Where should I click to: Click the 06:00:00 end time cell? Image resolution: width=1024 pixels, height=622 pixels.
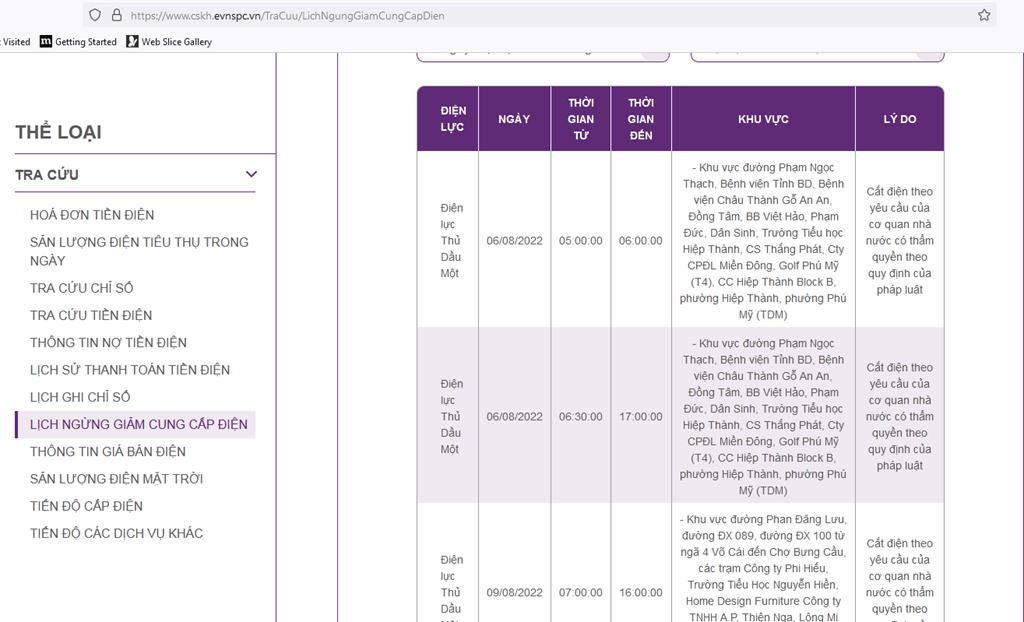coord(641,240)
